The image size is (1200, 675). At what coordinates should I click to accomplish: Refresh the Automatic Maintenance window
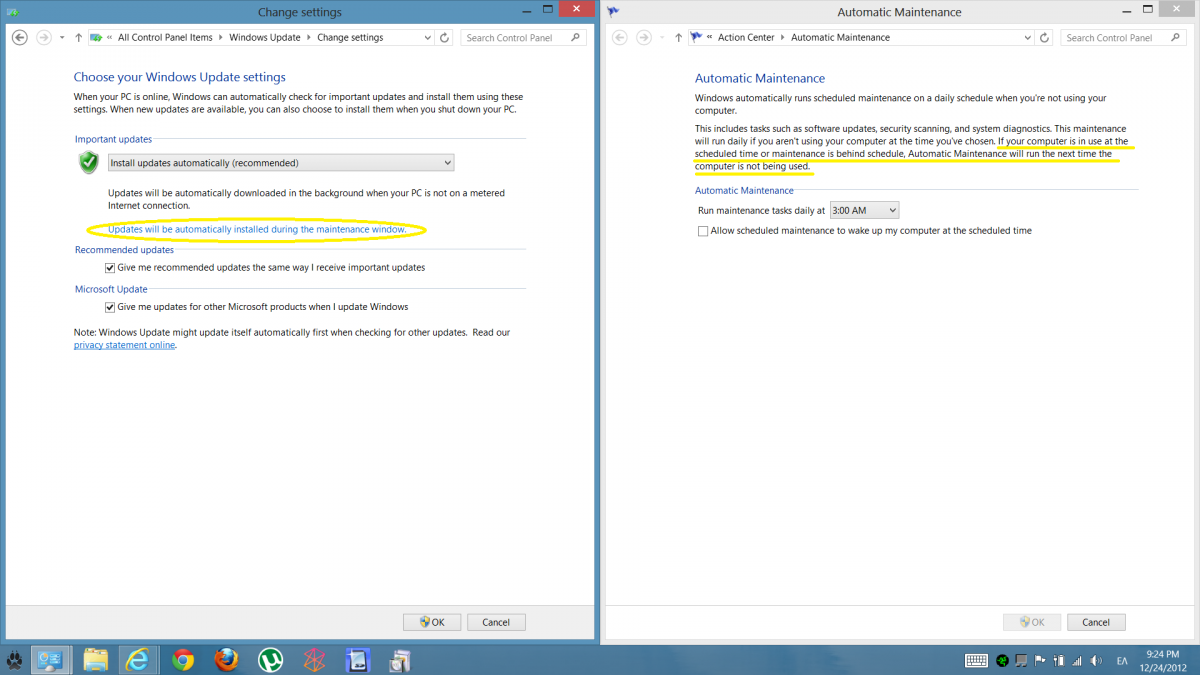point(1045,37)
